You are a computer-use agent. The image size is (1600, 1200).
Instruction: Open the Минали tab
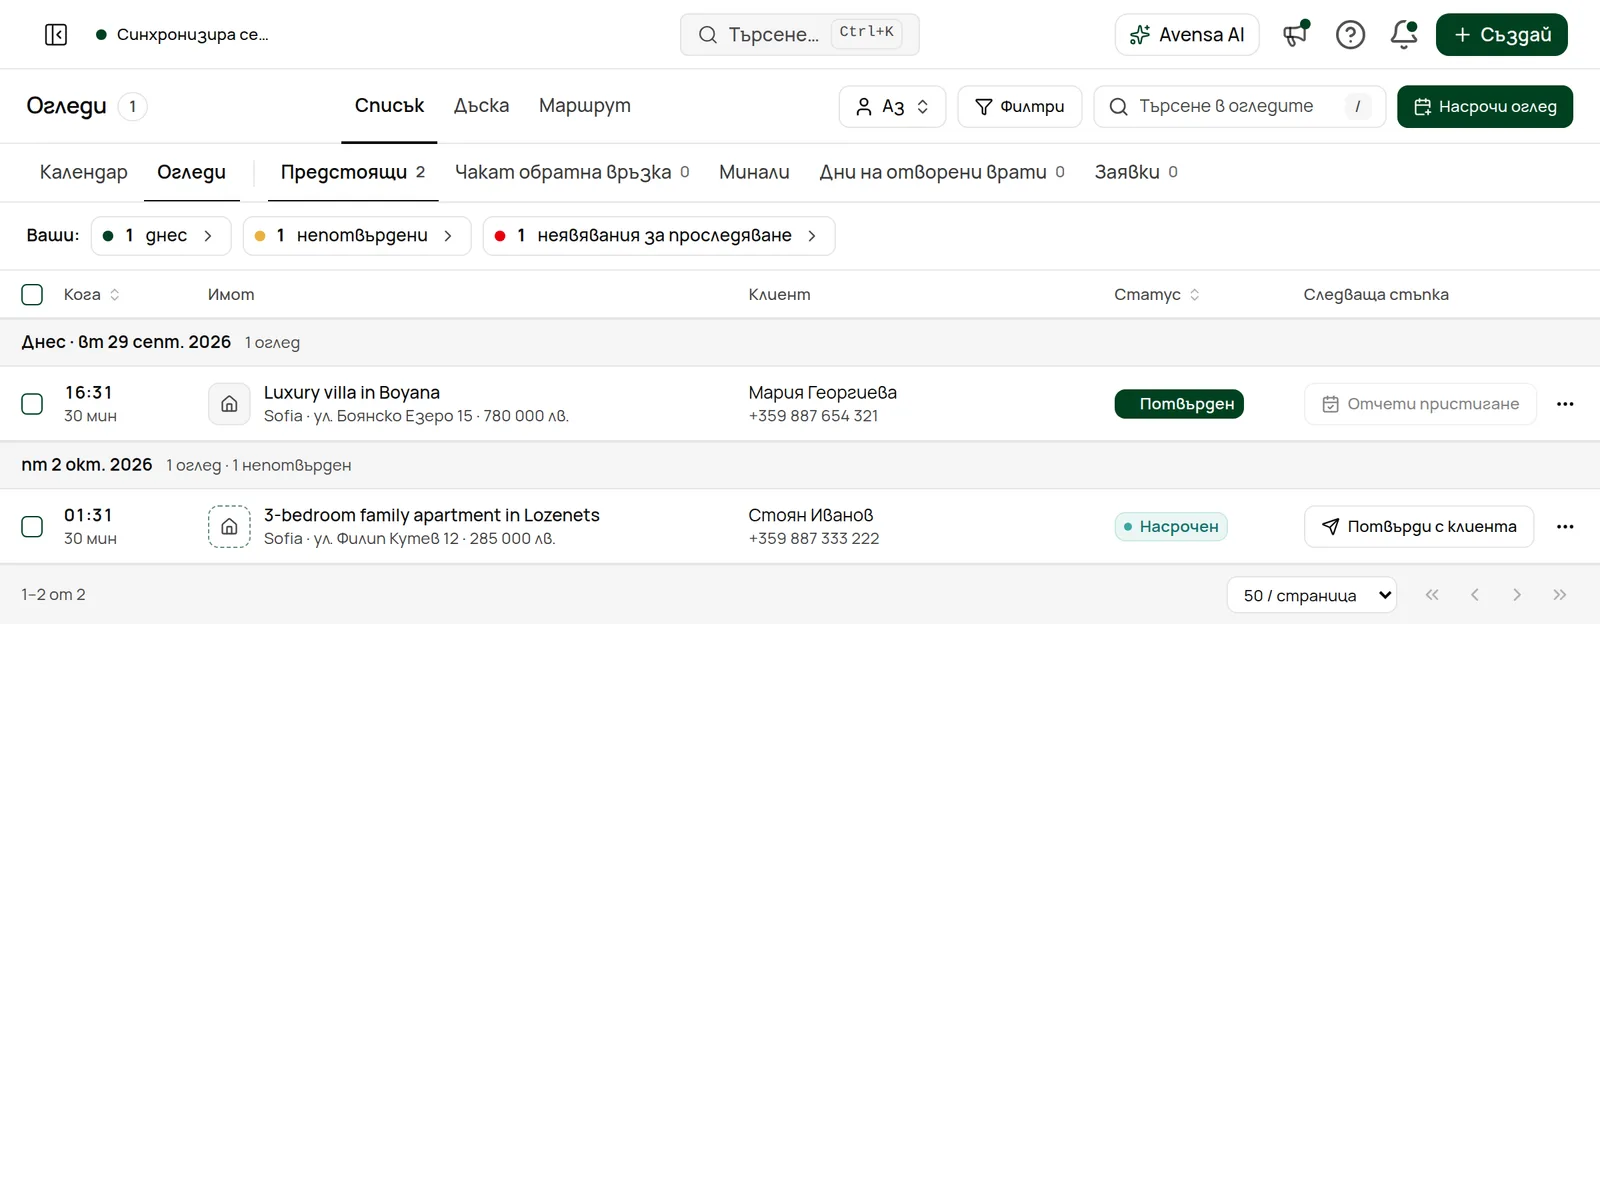tap(754, 172)
